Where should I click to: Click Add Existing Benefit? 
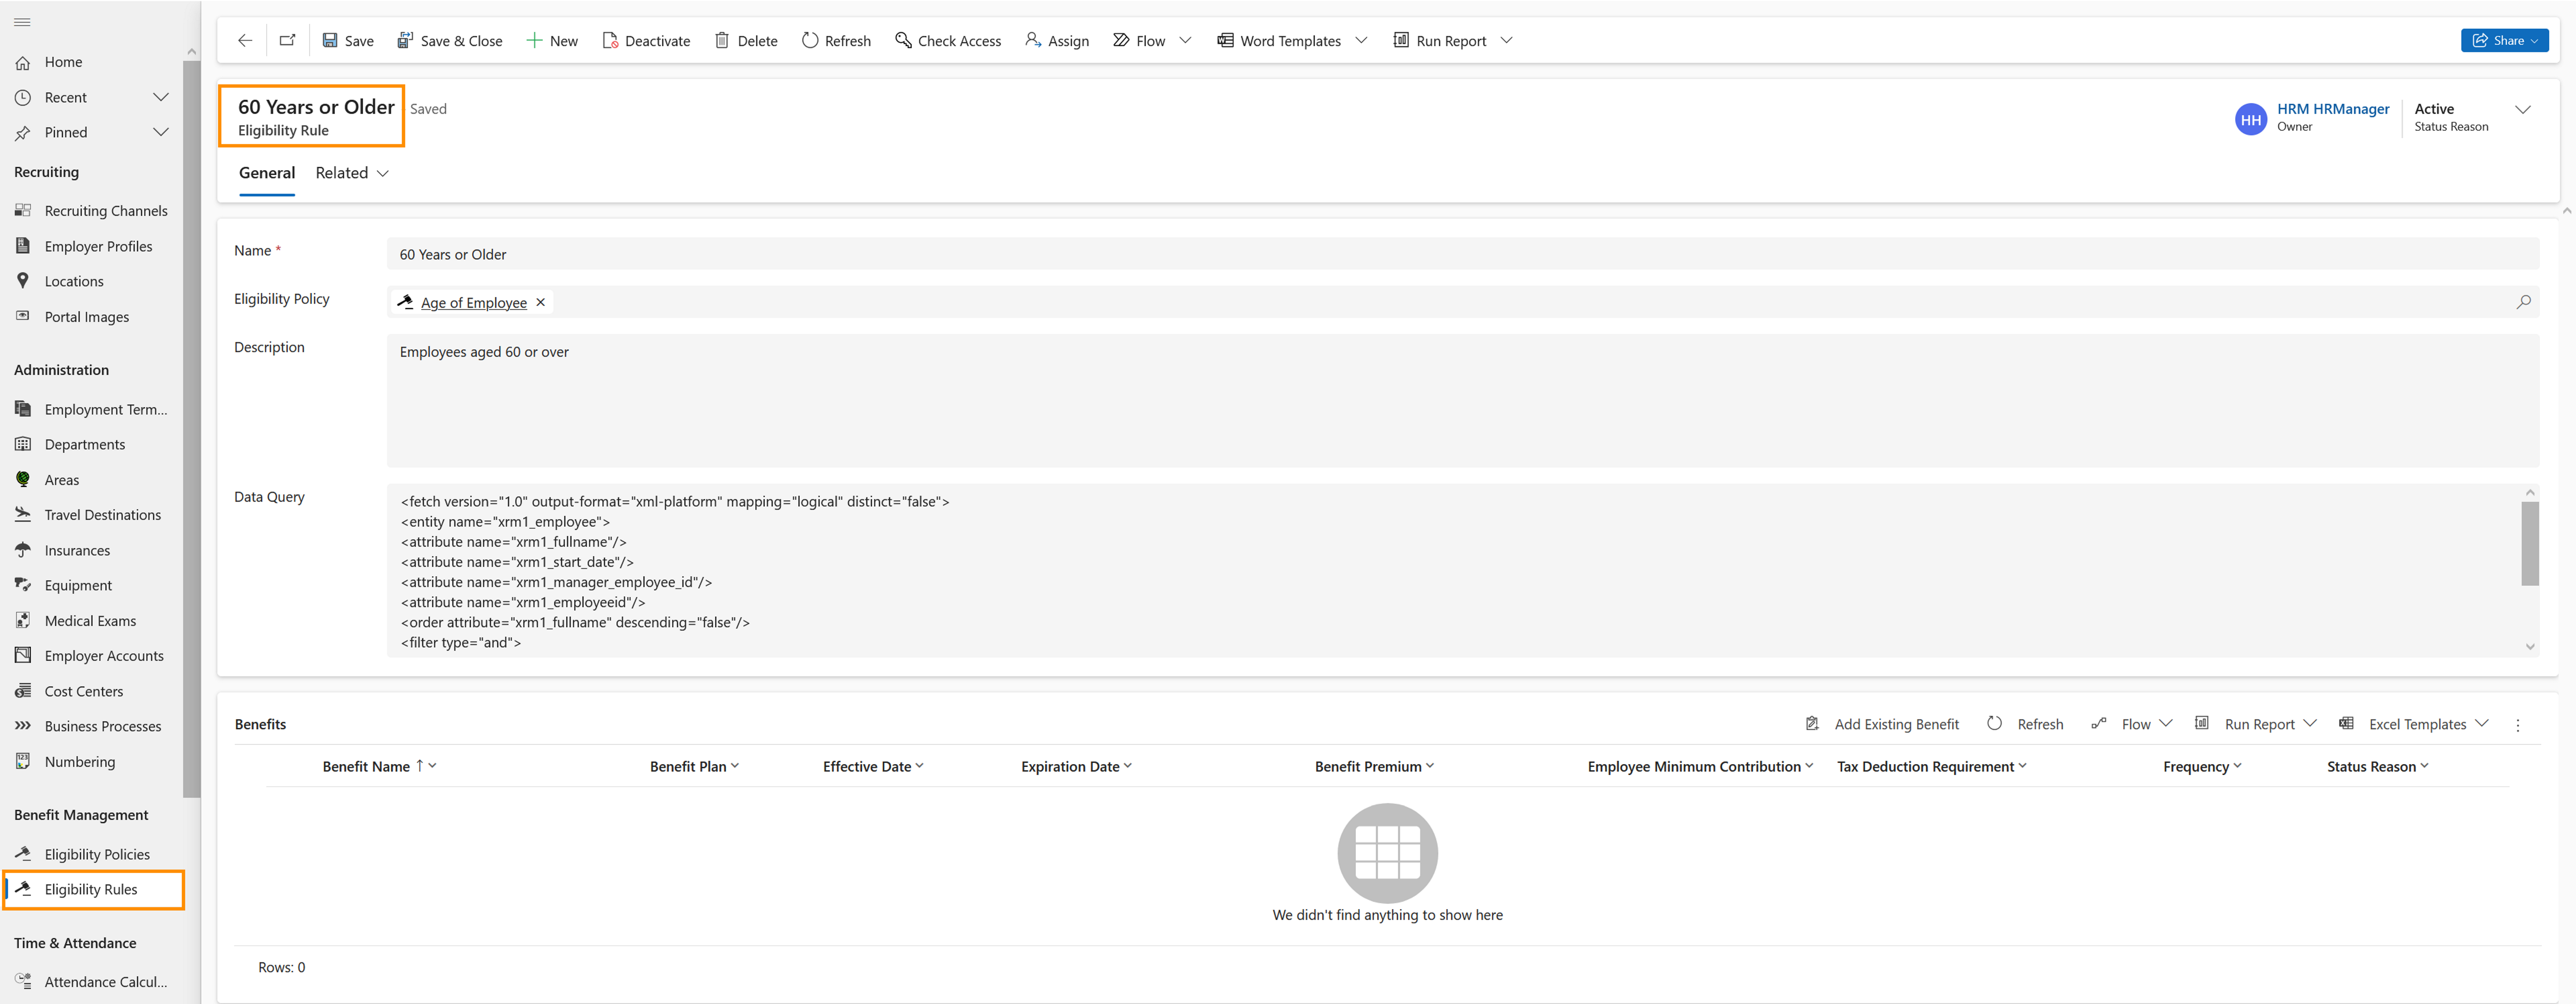[1882, 724]
